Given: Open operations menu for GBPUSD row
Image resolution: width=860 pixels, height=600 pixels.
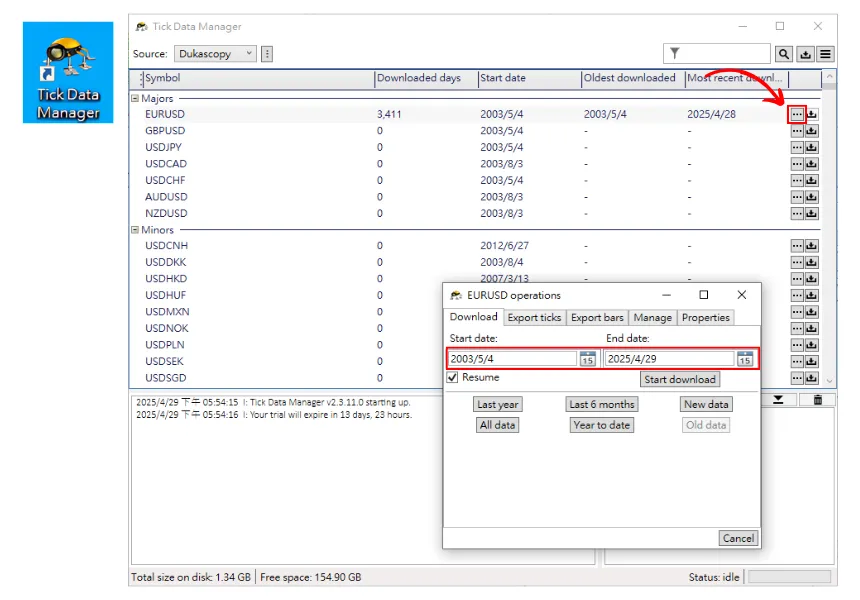Looking at the screenshot, I should coord(797,131).
